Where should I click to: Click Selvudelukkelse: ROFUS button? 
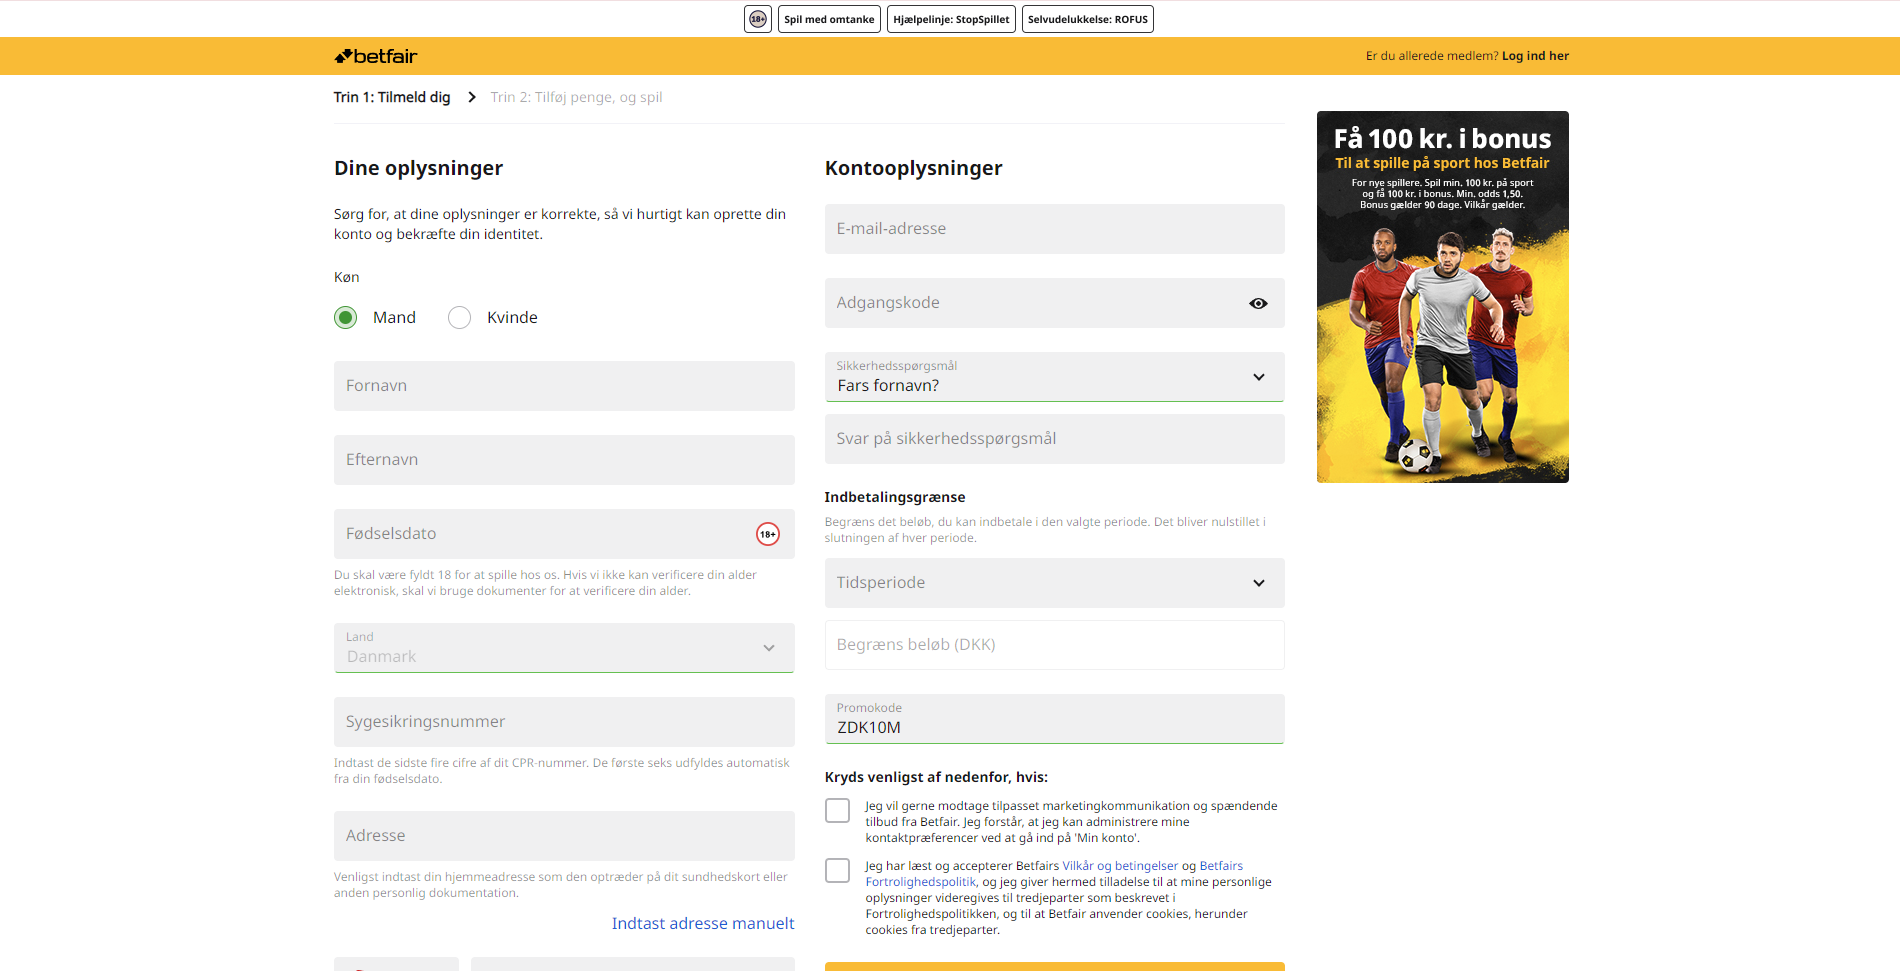tap(1088, 19)
